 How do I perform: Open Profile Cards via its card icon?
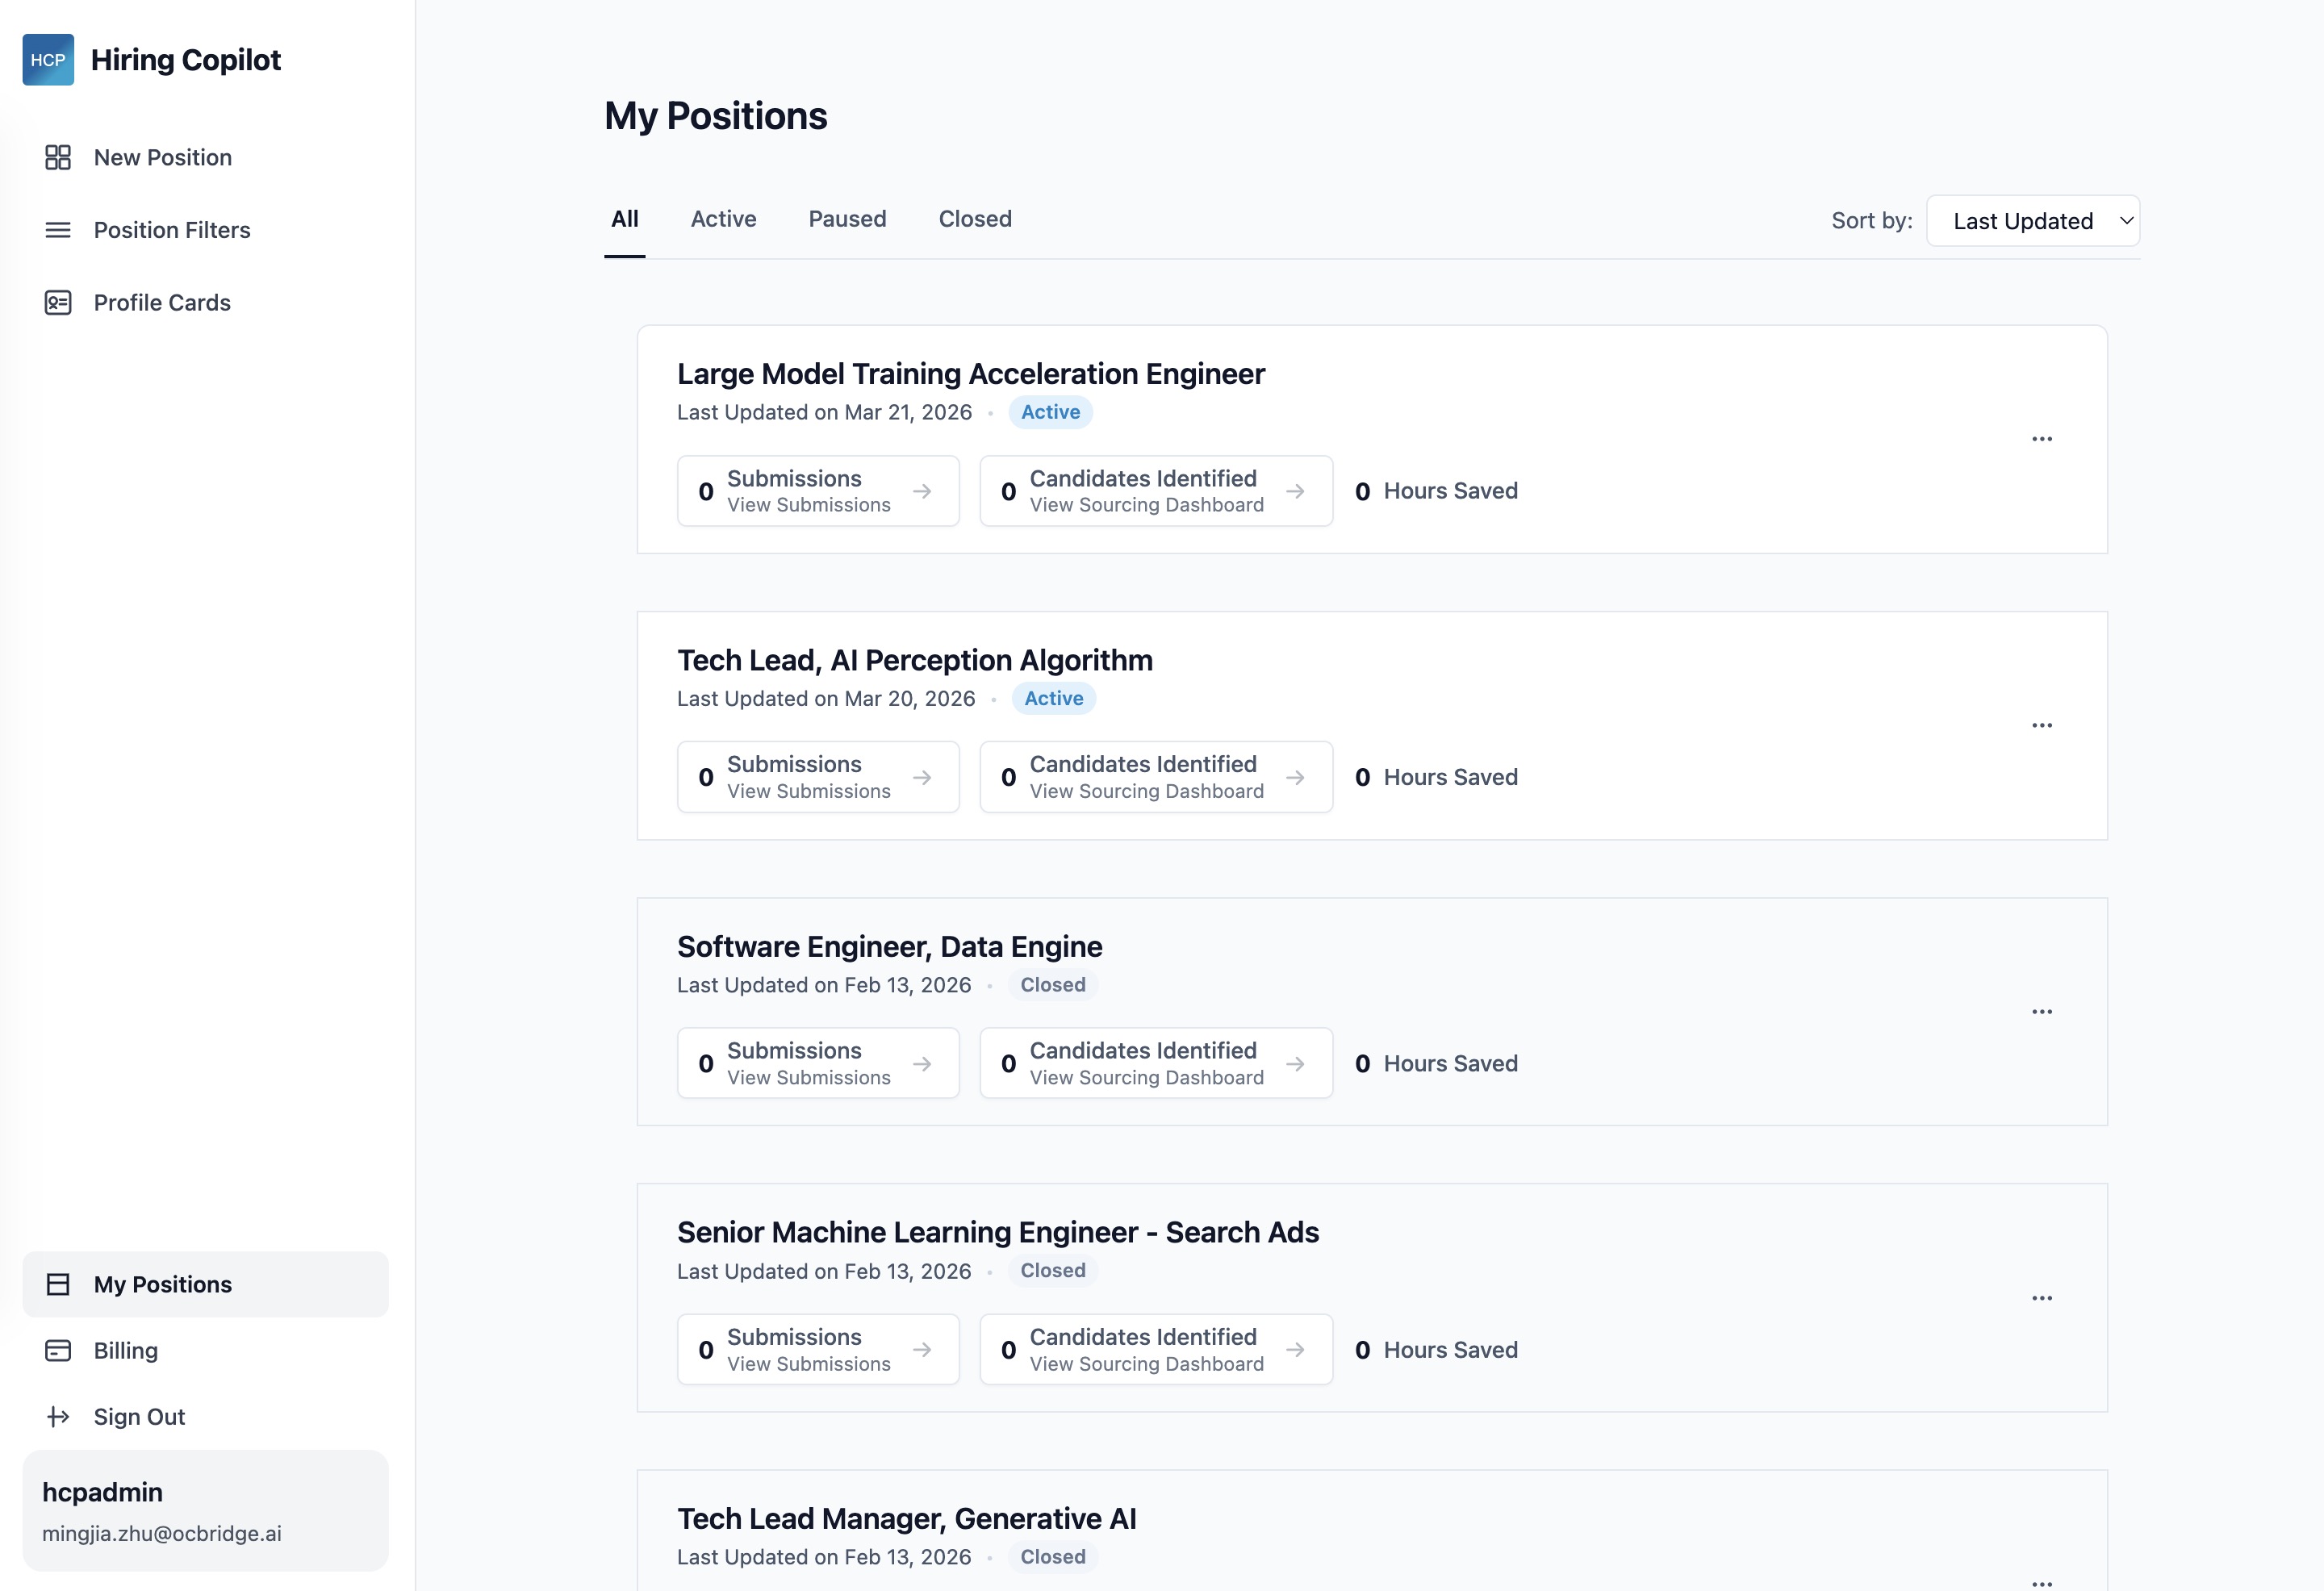pos(57,302)
